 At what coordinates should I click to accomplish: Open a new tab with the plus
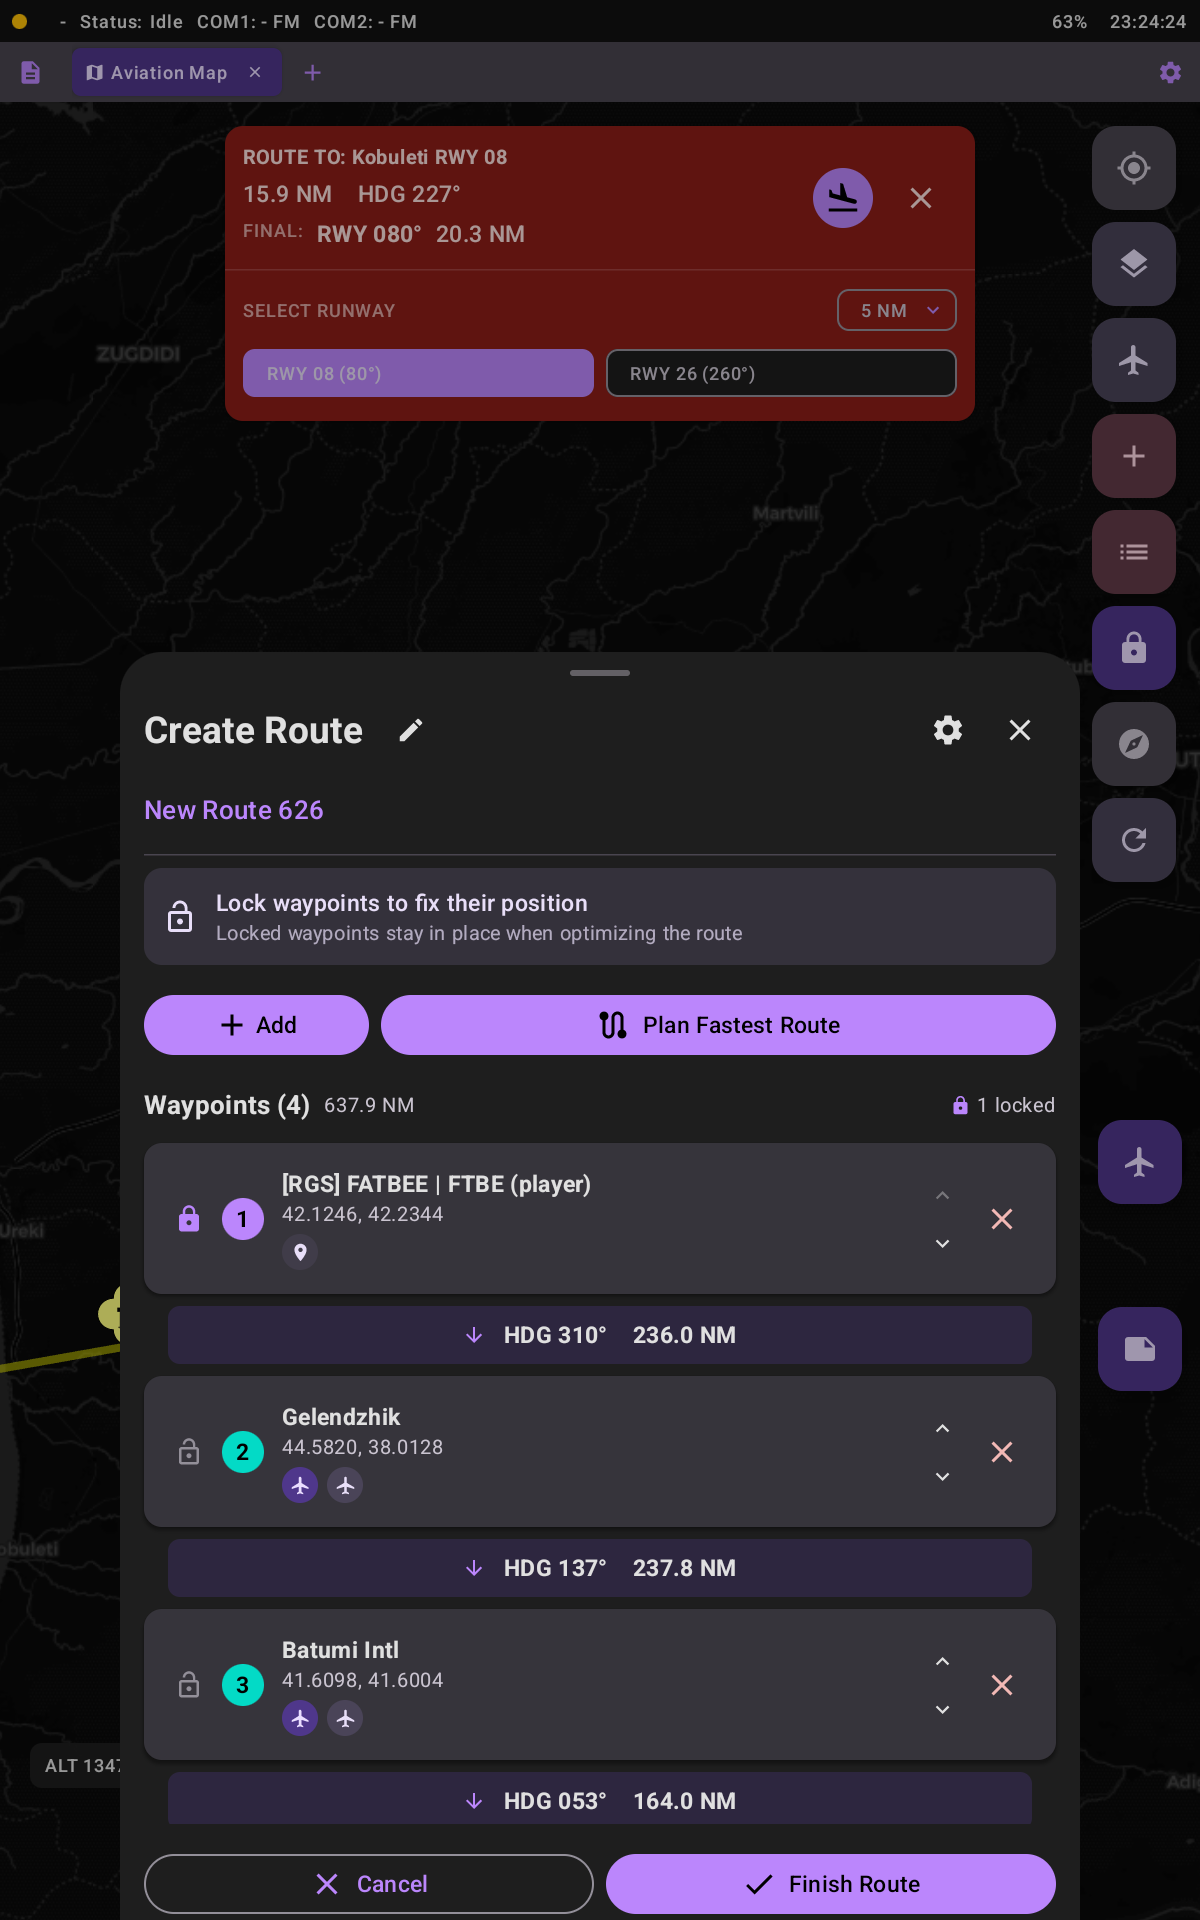click(x=313, y=72)
